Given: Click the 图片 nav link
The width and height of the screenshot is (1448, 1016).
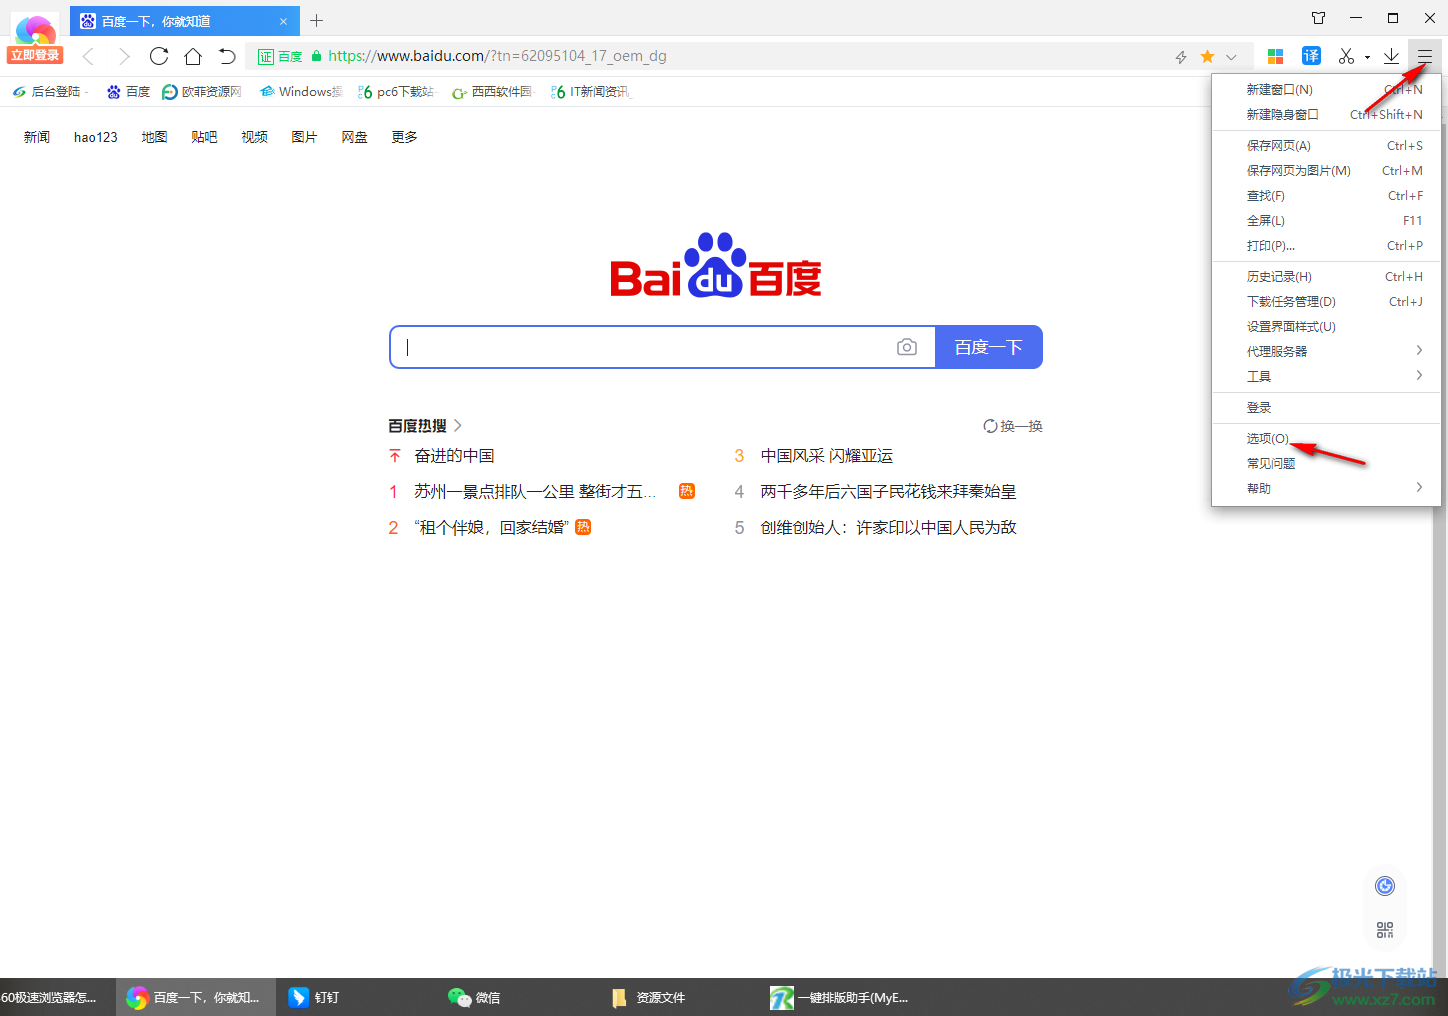Looking at the screenshot, I should click(304, 137).
